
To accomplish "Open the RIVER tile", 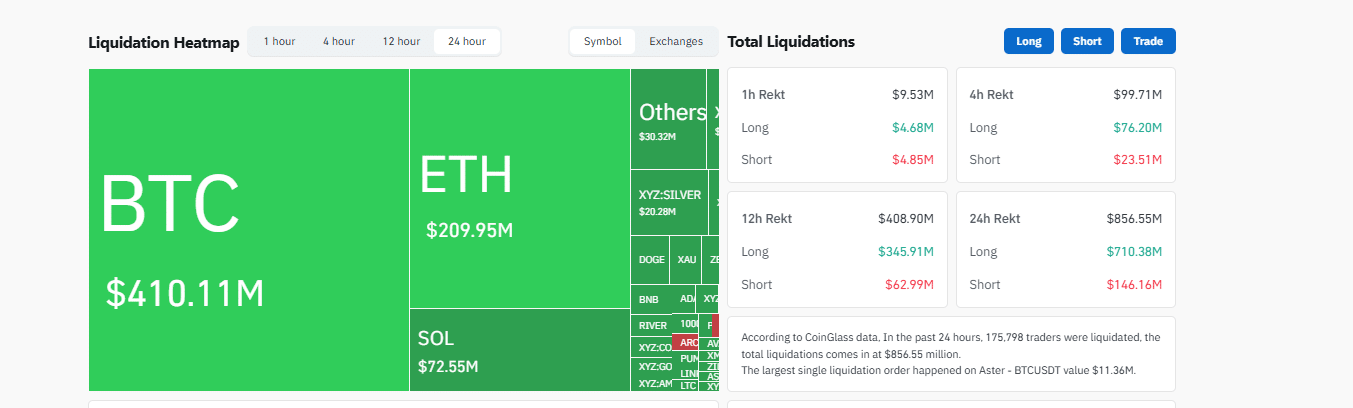I will (651, 325).
